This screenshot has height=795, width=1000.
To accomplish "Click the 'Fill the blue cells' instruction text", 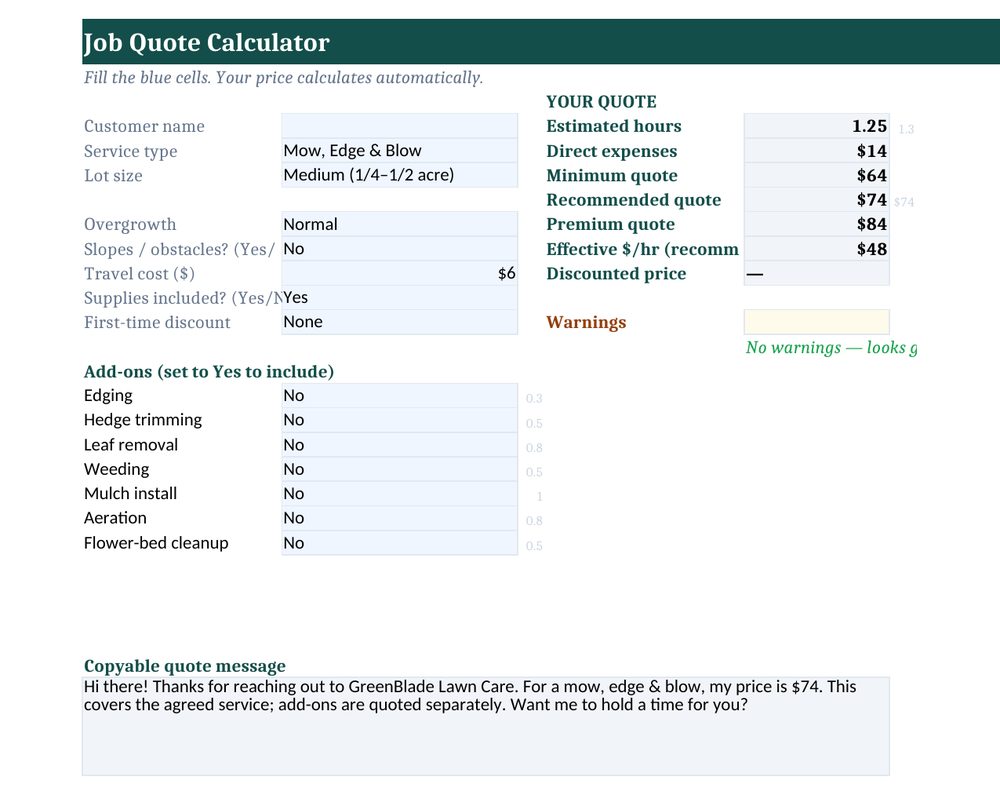I will (284, 78).
